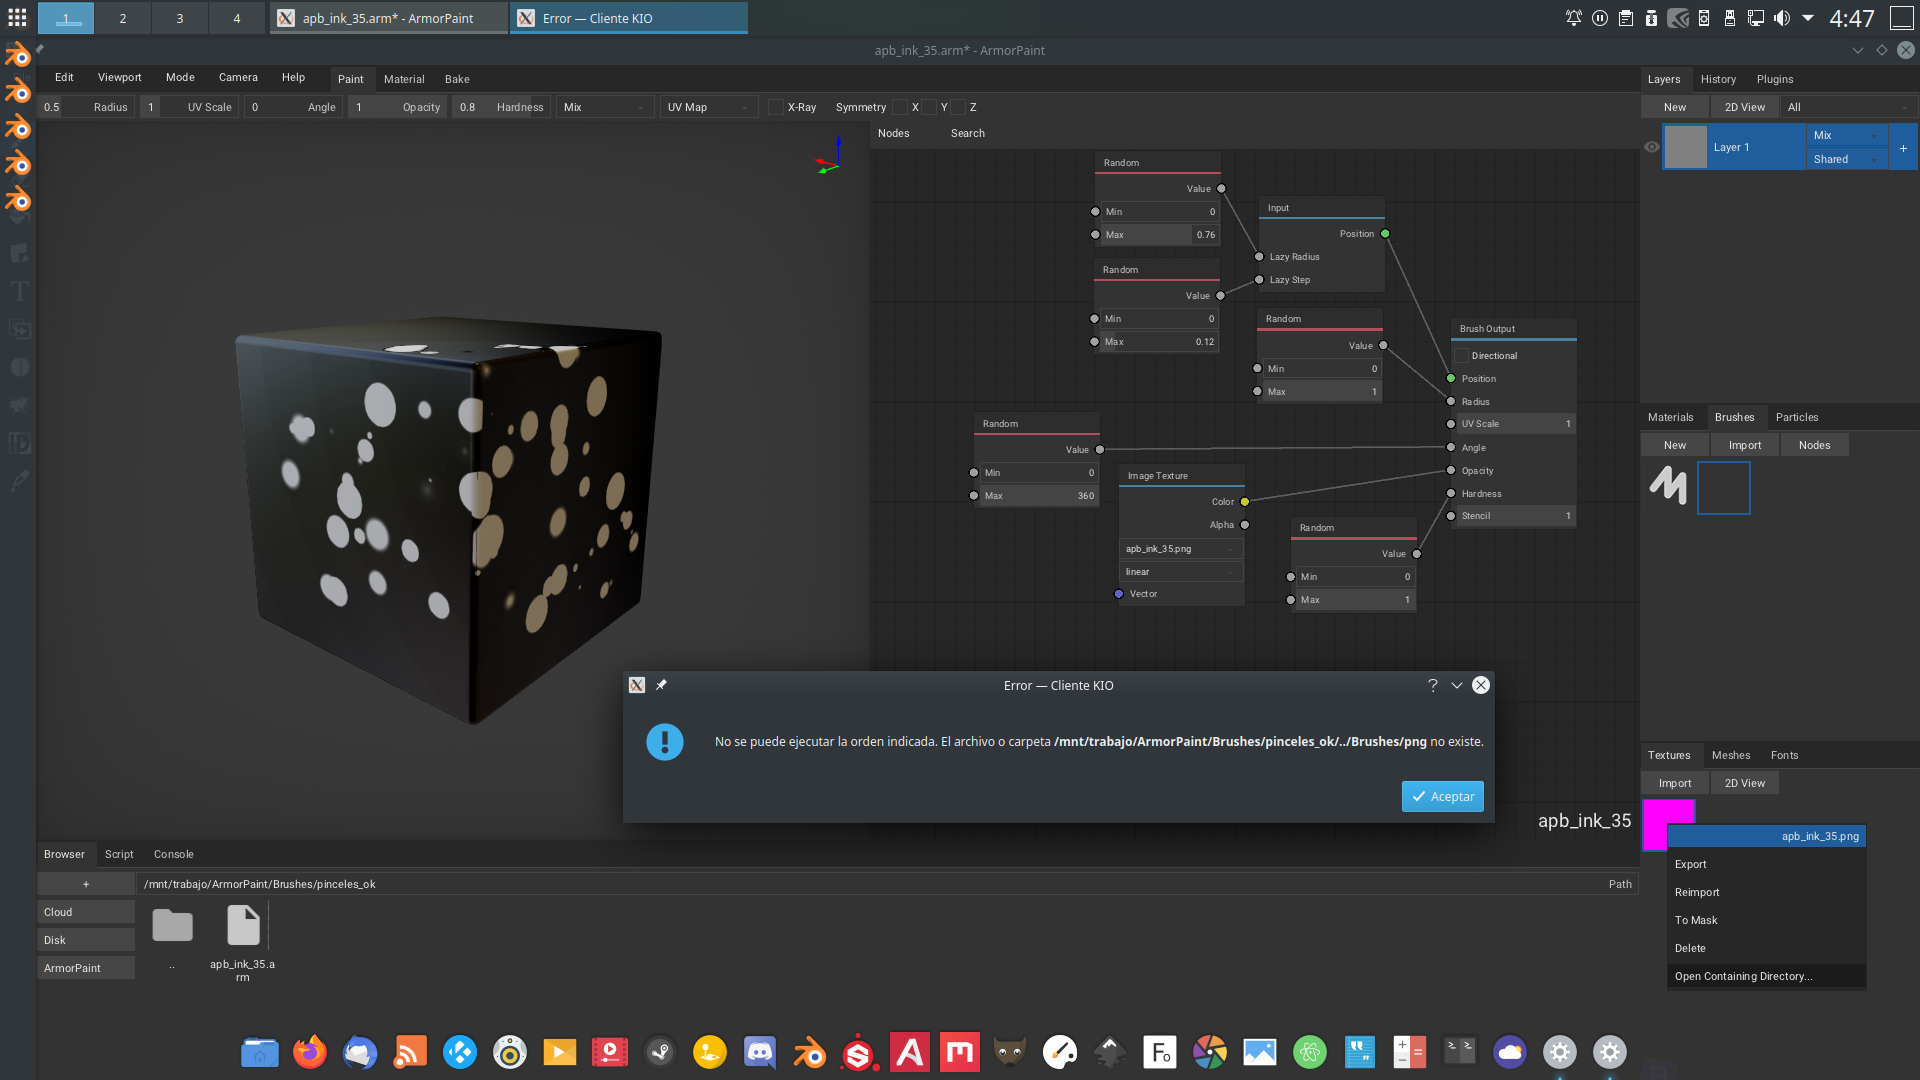Enable Symmetry X checkbox
Viewport: 1920px width, 1080px height.
900,107
